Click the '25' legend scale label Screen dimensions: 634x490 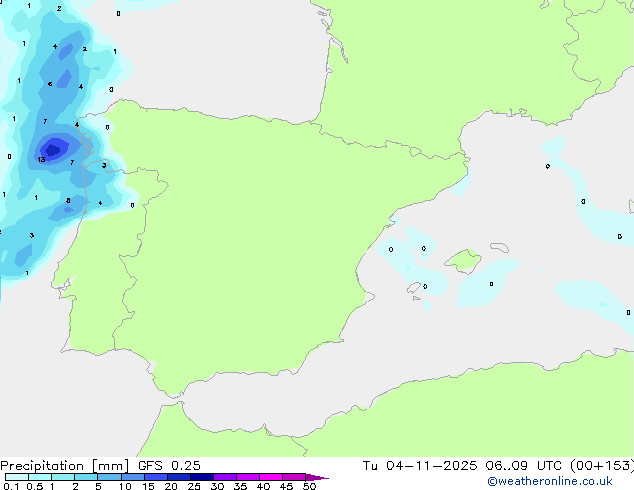(x=194, y=486)
